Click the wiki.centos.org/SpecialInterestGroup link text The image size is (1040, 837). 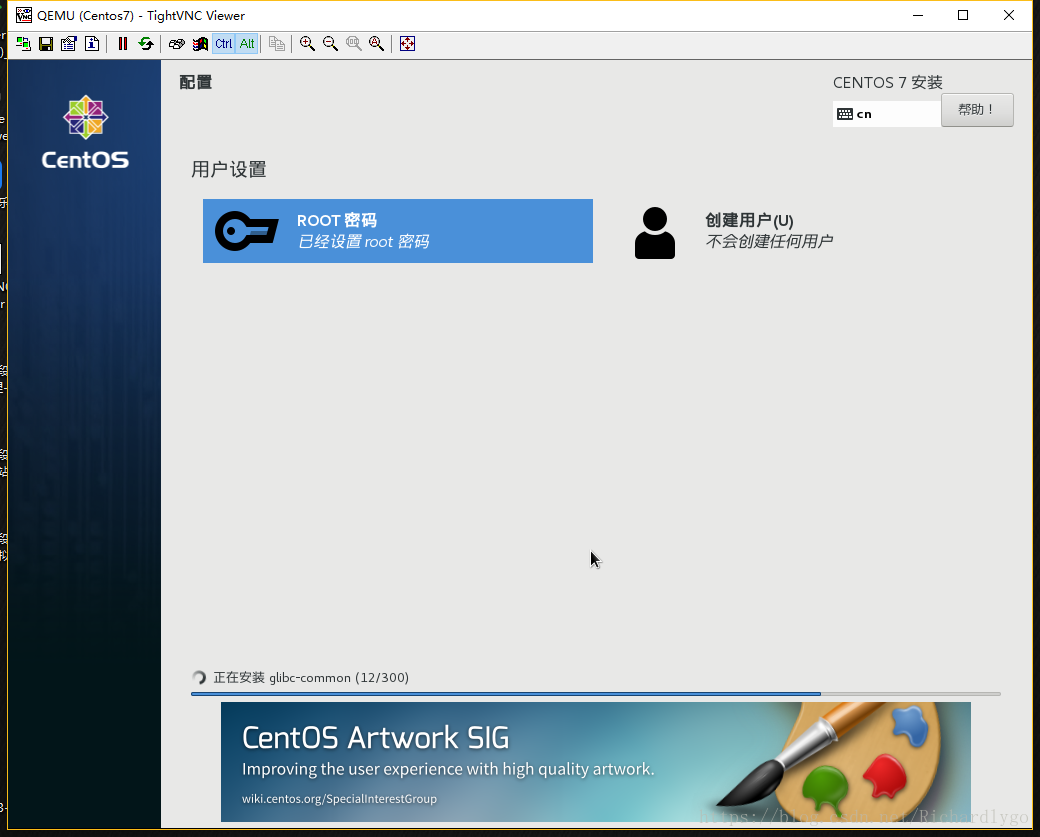[340, 799]
